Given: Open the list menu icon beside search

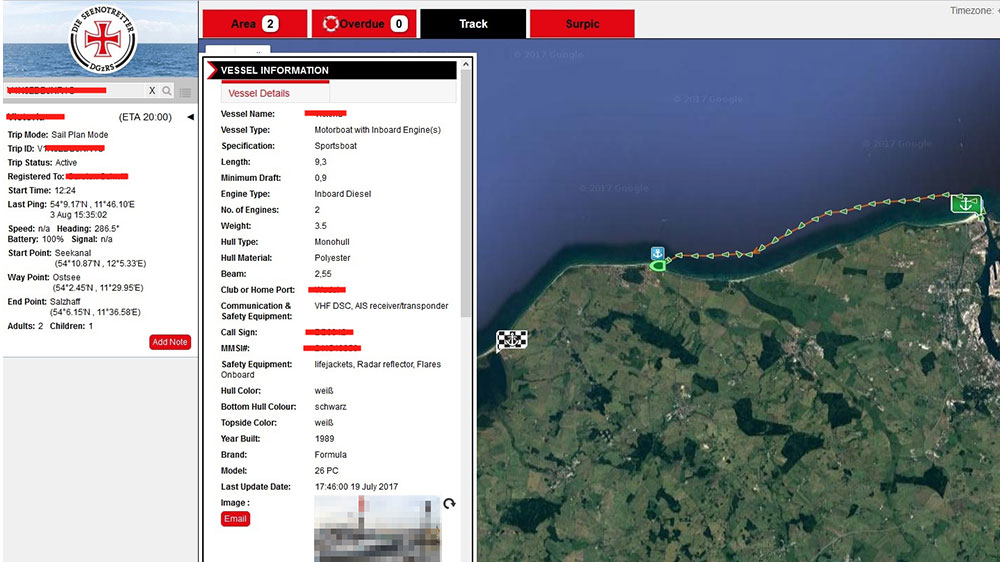Looking at the screenshot, I should click(185, 92).
